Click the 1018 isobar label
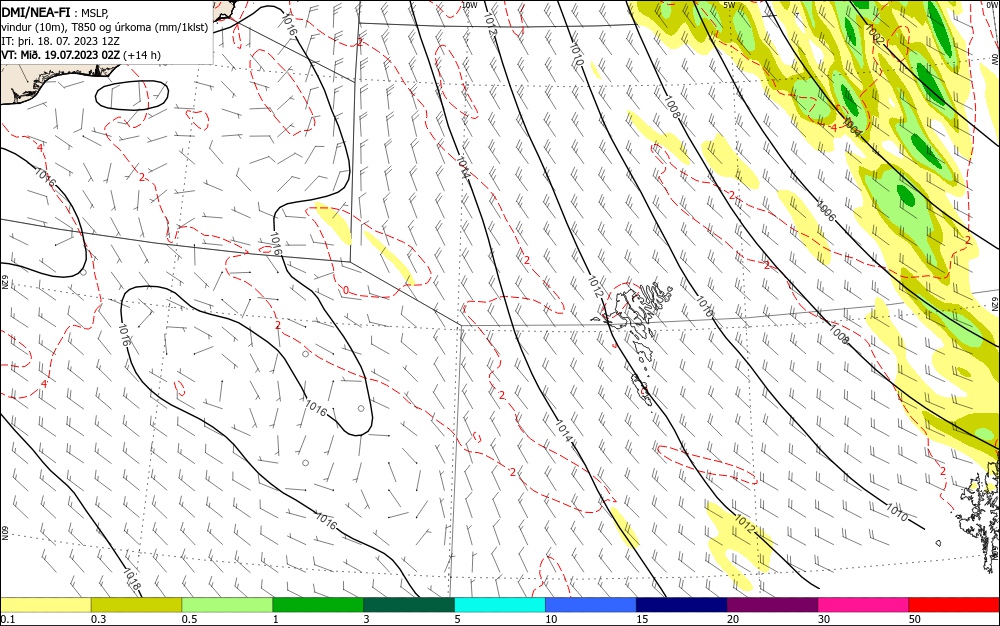The width and height of the screenshot is (1000, 626). [131, 579]
